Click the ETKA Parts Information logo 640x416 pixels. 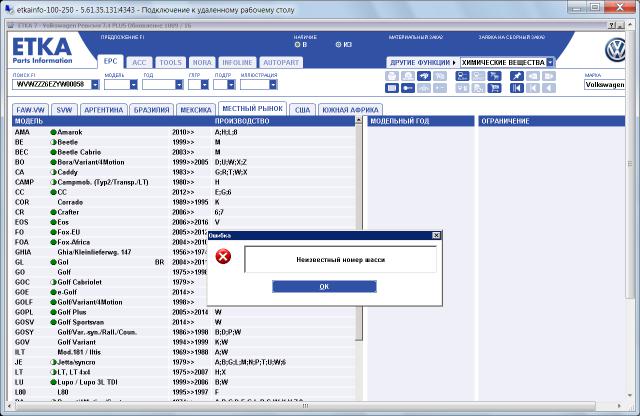tap(42, 51)
